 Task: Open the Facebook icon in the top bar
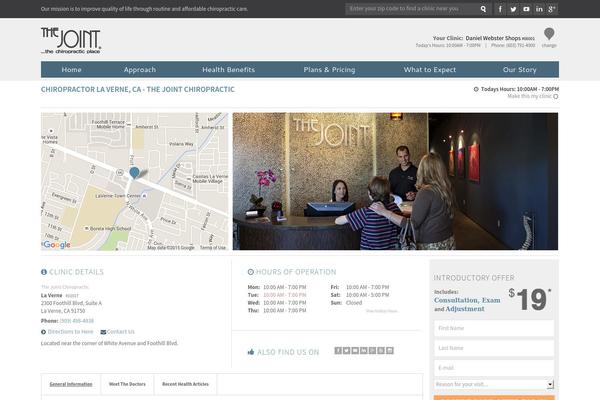pos(500,9)
